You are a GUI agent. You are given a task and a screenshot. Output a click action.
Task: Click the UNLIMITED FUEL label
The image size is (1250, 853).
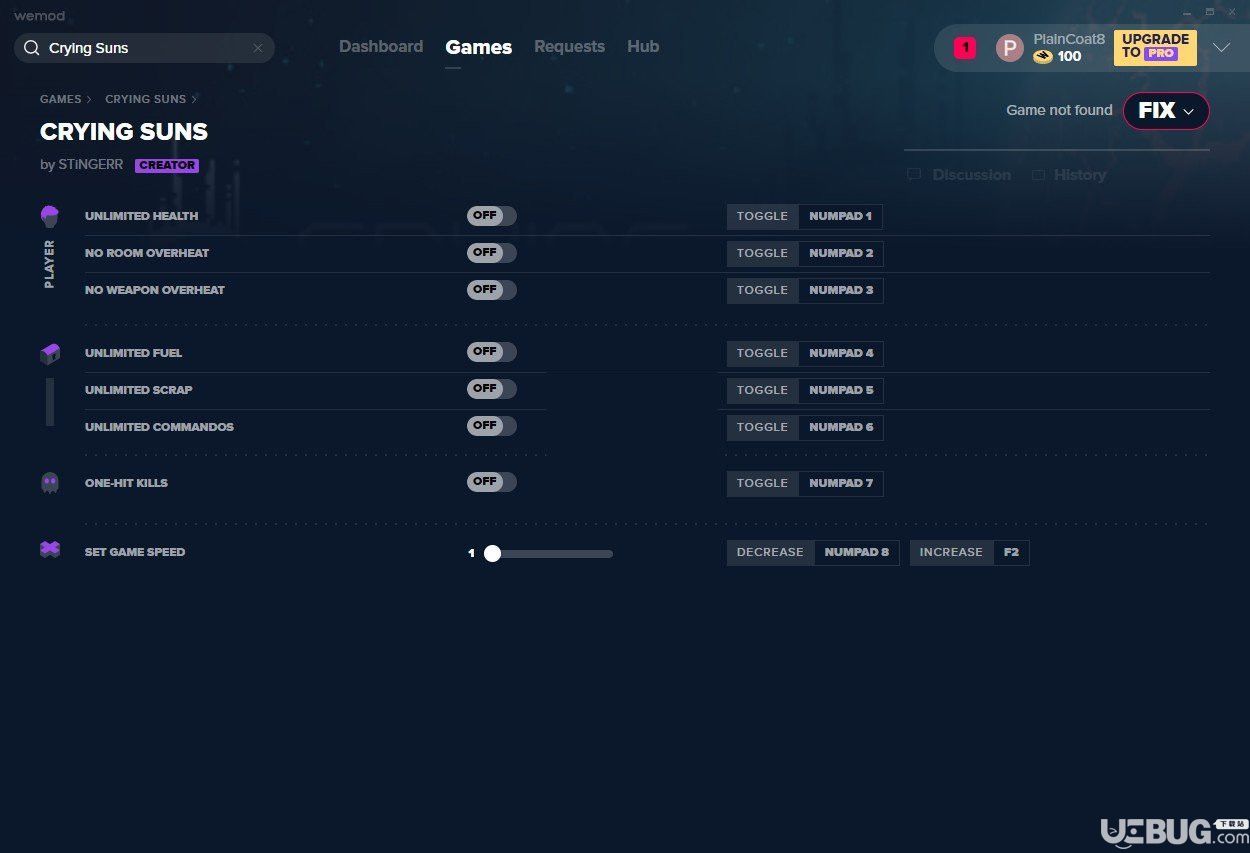point(134,353)
